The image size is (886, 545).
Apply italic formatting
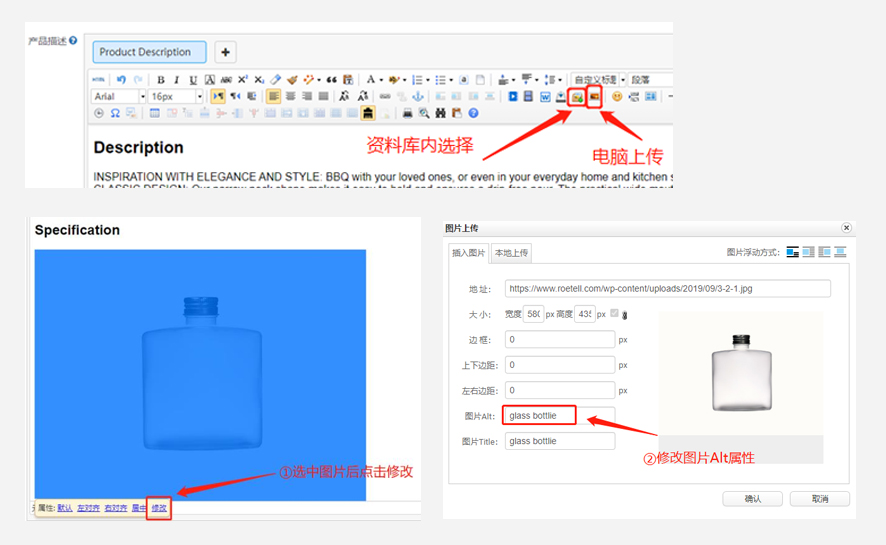coord(177,80)
